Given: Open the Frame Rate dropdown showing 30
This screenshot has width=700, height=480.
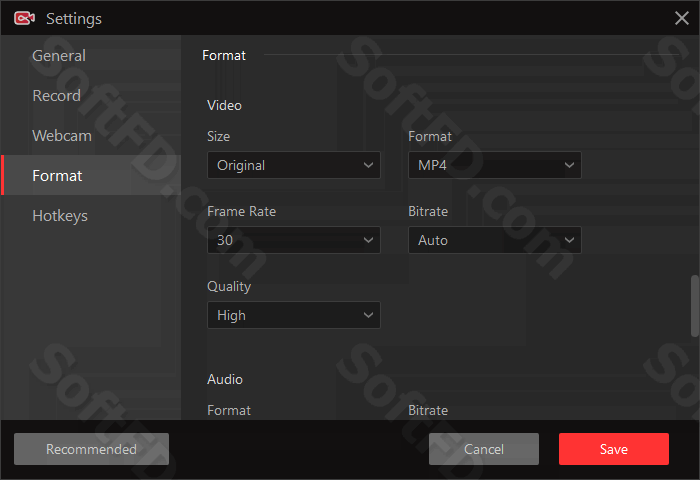Looking at the screenshot, I should pos(294,240).
